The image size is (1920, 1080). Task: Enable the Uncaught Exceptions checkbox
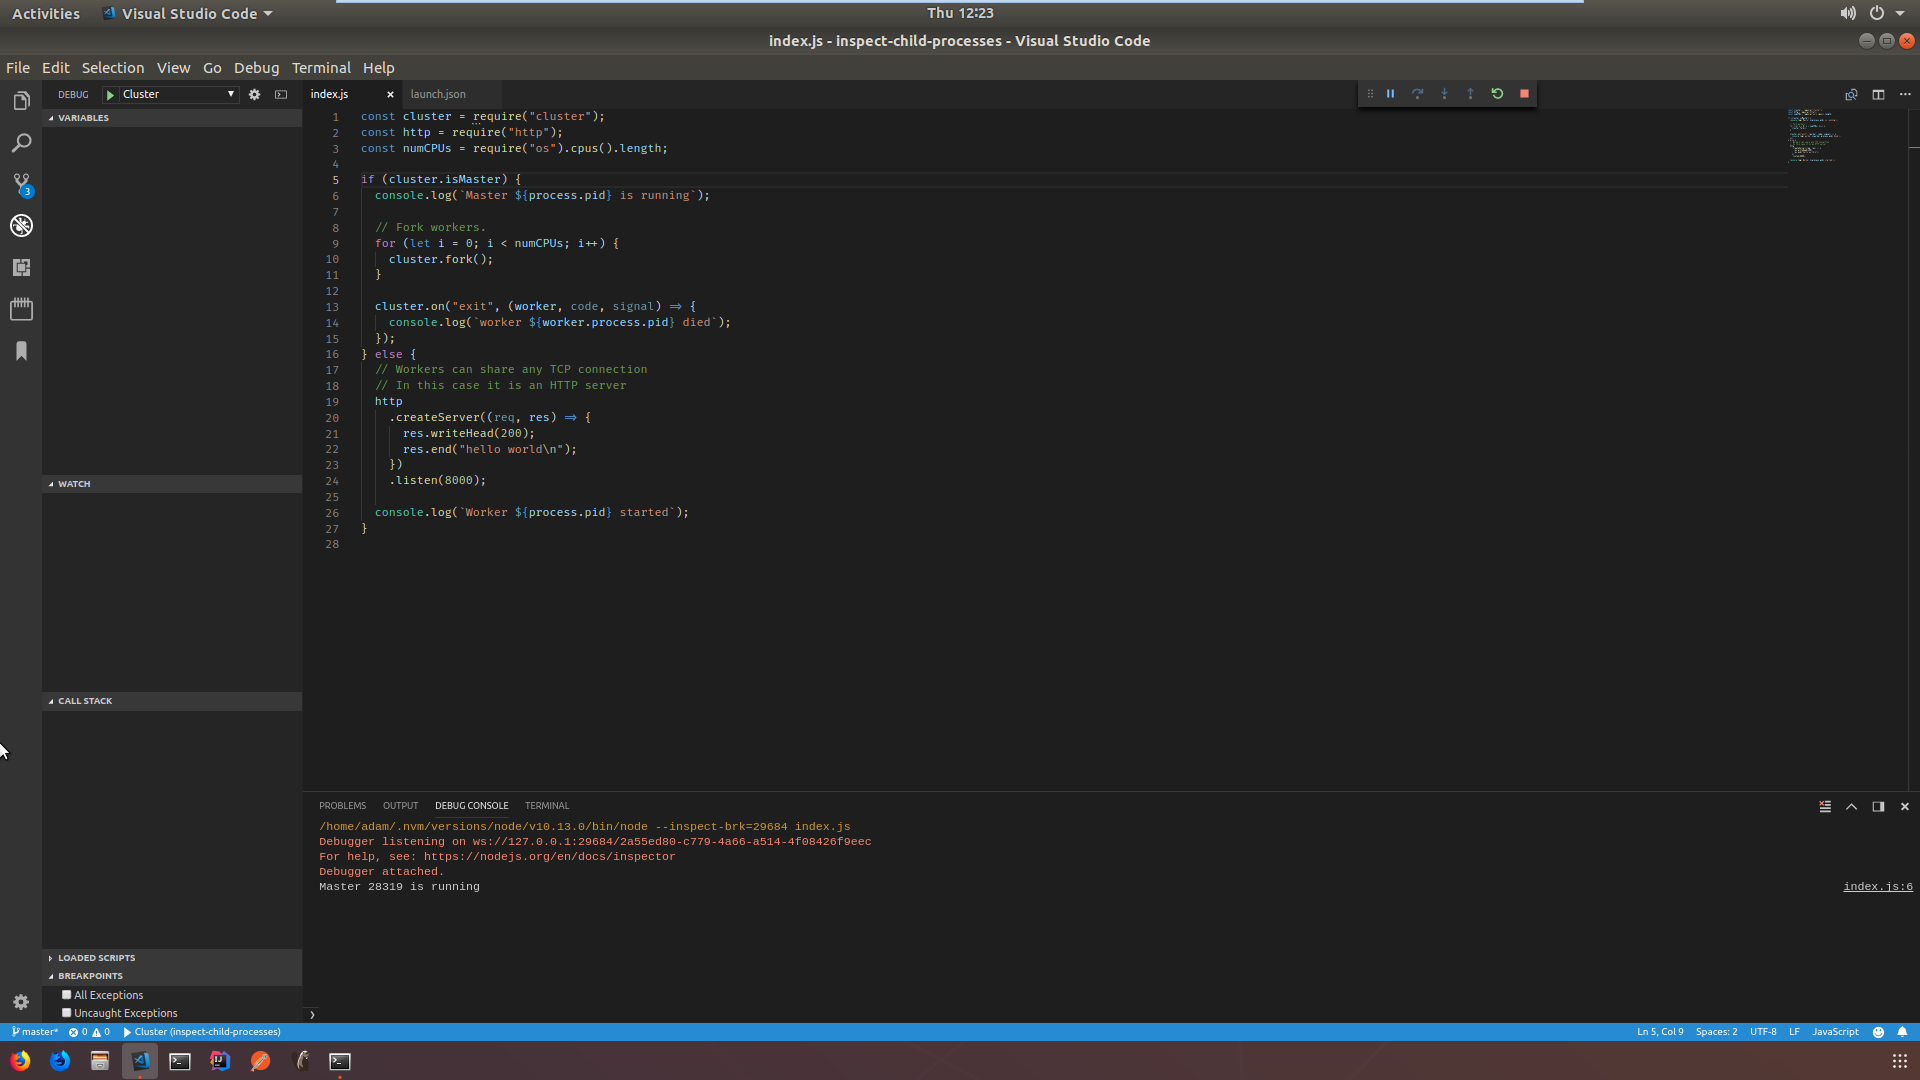[x=66, y=1013]
